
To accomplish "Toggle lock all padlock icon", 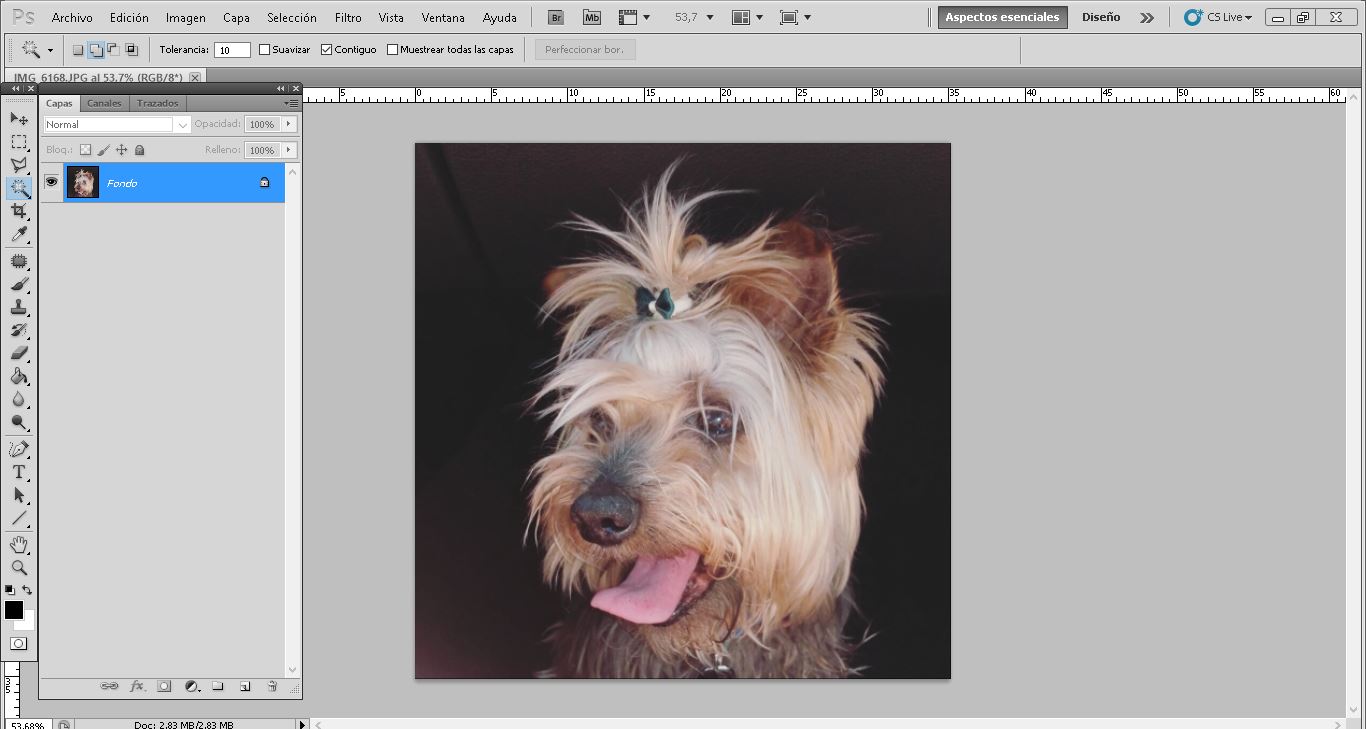I will [140, 150].
